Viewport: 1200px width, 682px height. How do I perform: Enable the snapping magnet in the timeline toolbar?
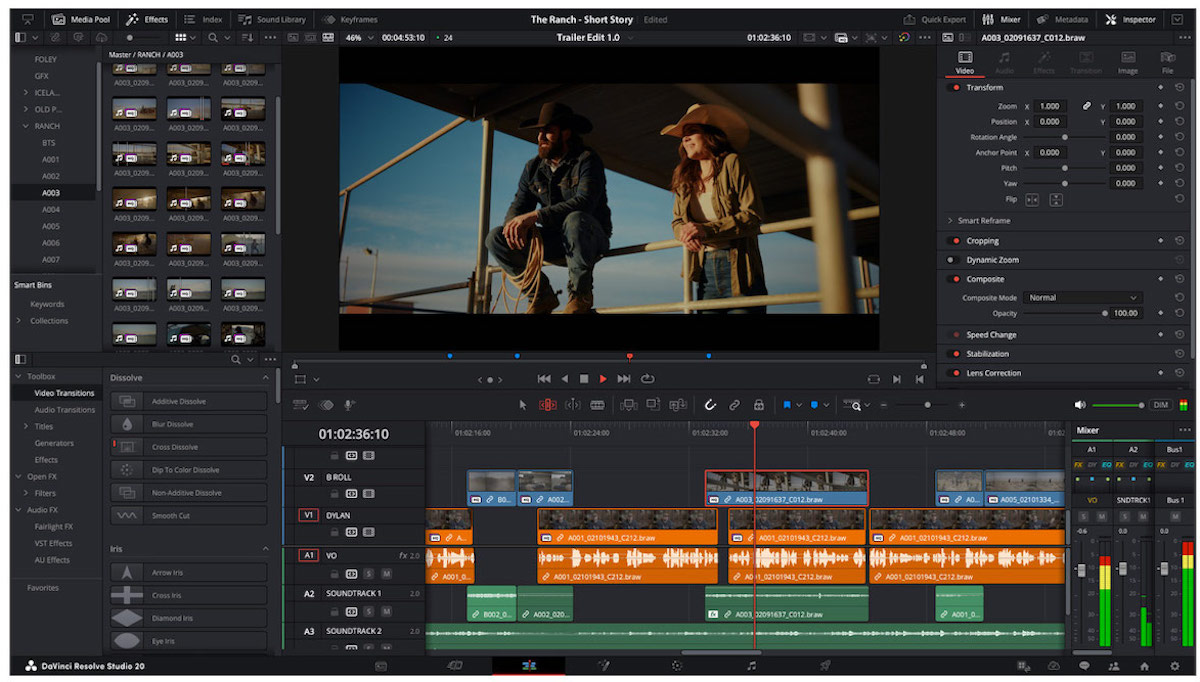point(710,404)
